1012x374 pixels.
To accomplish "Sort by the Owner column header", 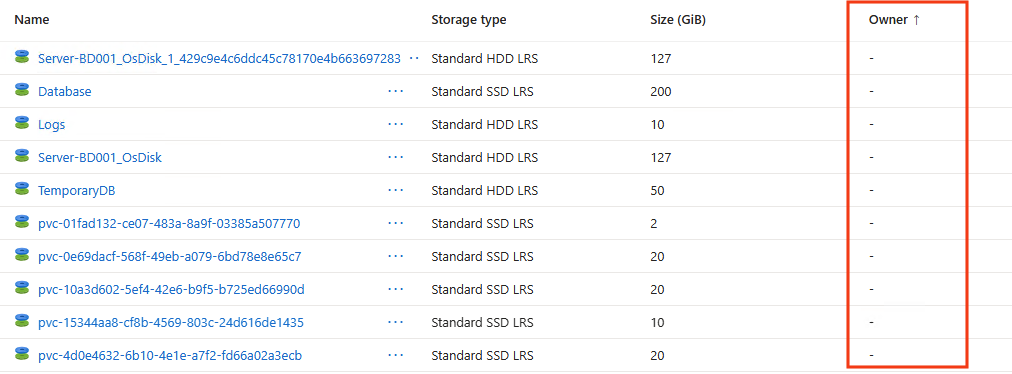I will 894,20.
